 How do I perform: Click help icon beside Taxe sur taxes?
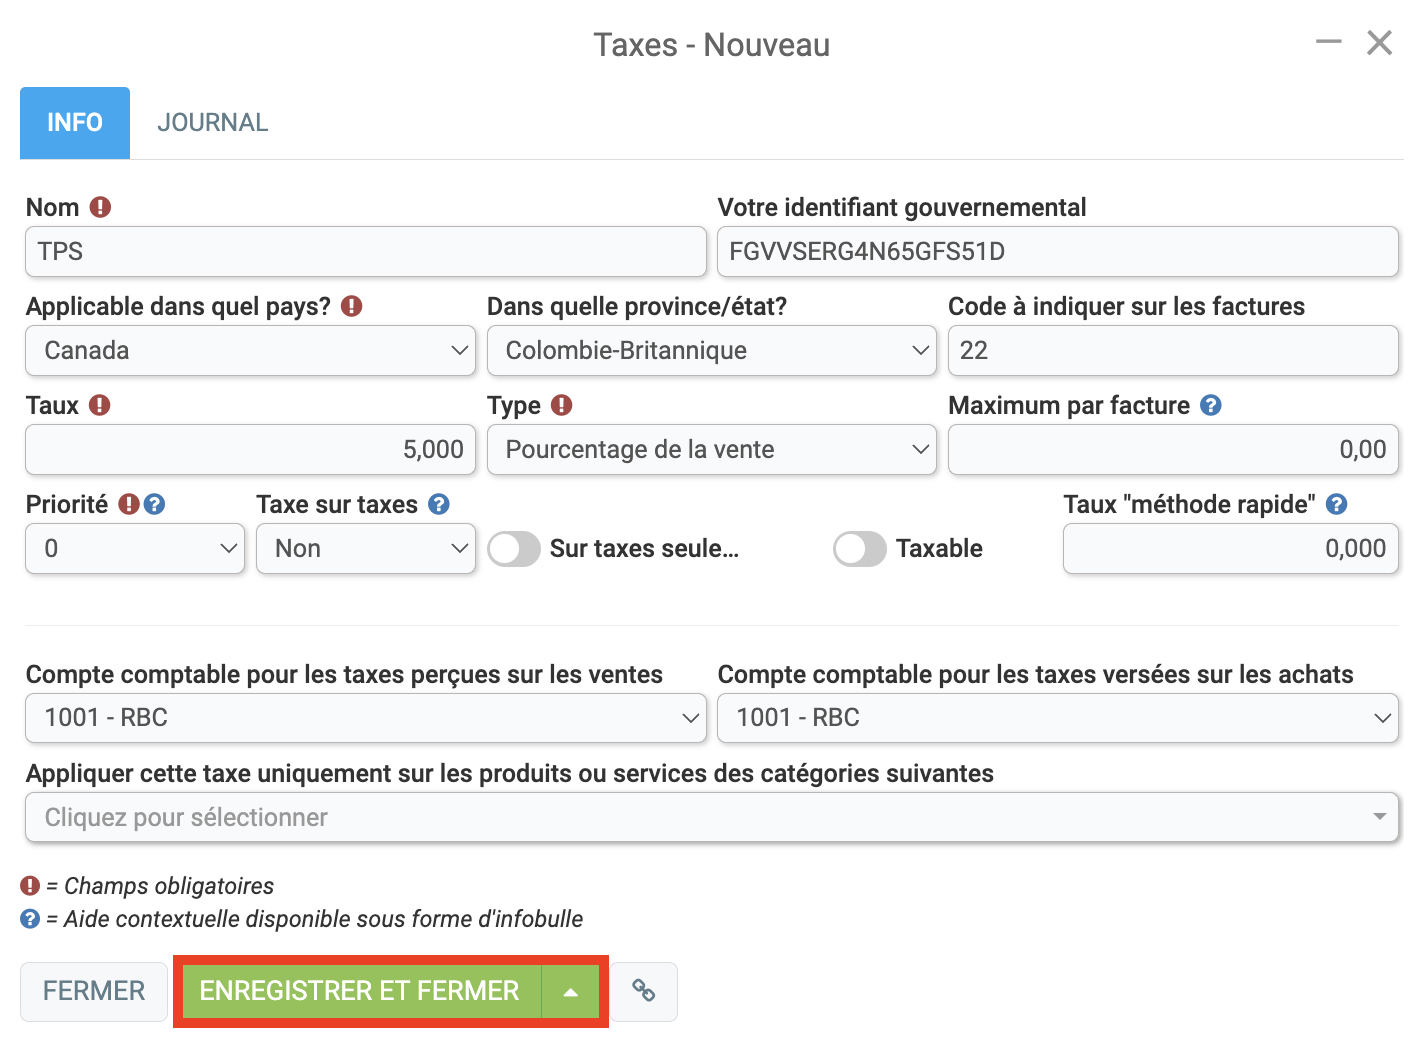(x=438, y=504)
